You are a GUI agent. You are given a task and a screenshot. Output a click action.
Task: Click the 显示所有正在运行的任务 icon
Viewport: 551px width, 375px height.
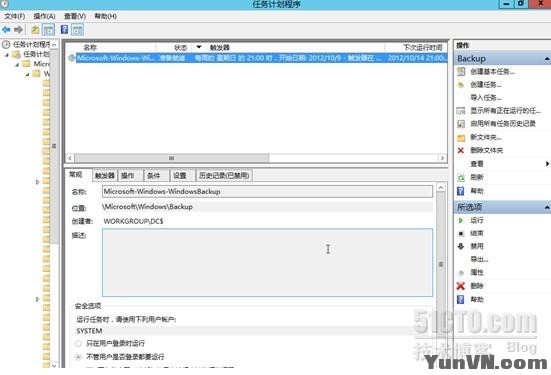461,111
